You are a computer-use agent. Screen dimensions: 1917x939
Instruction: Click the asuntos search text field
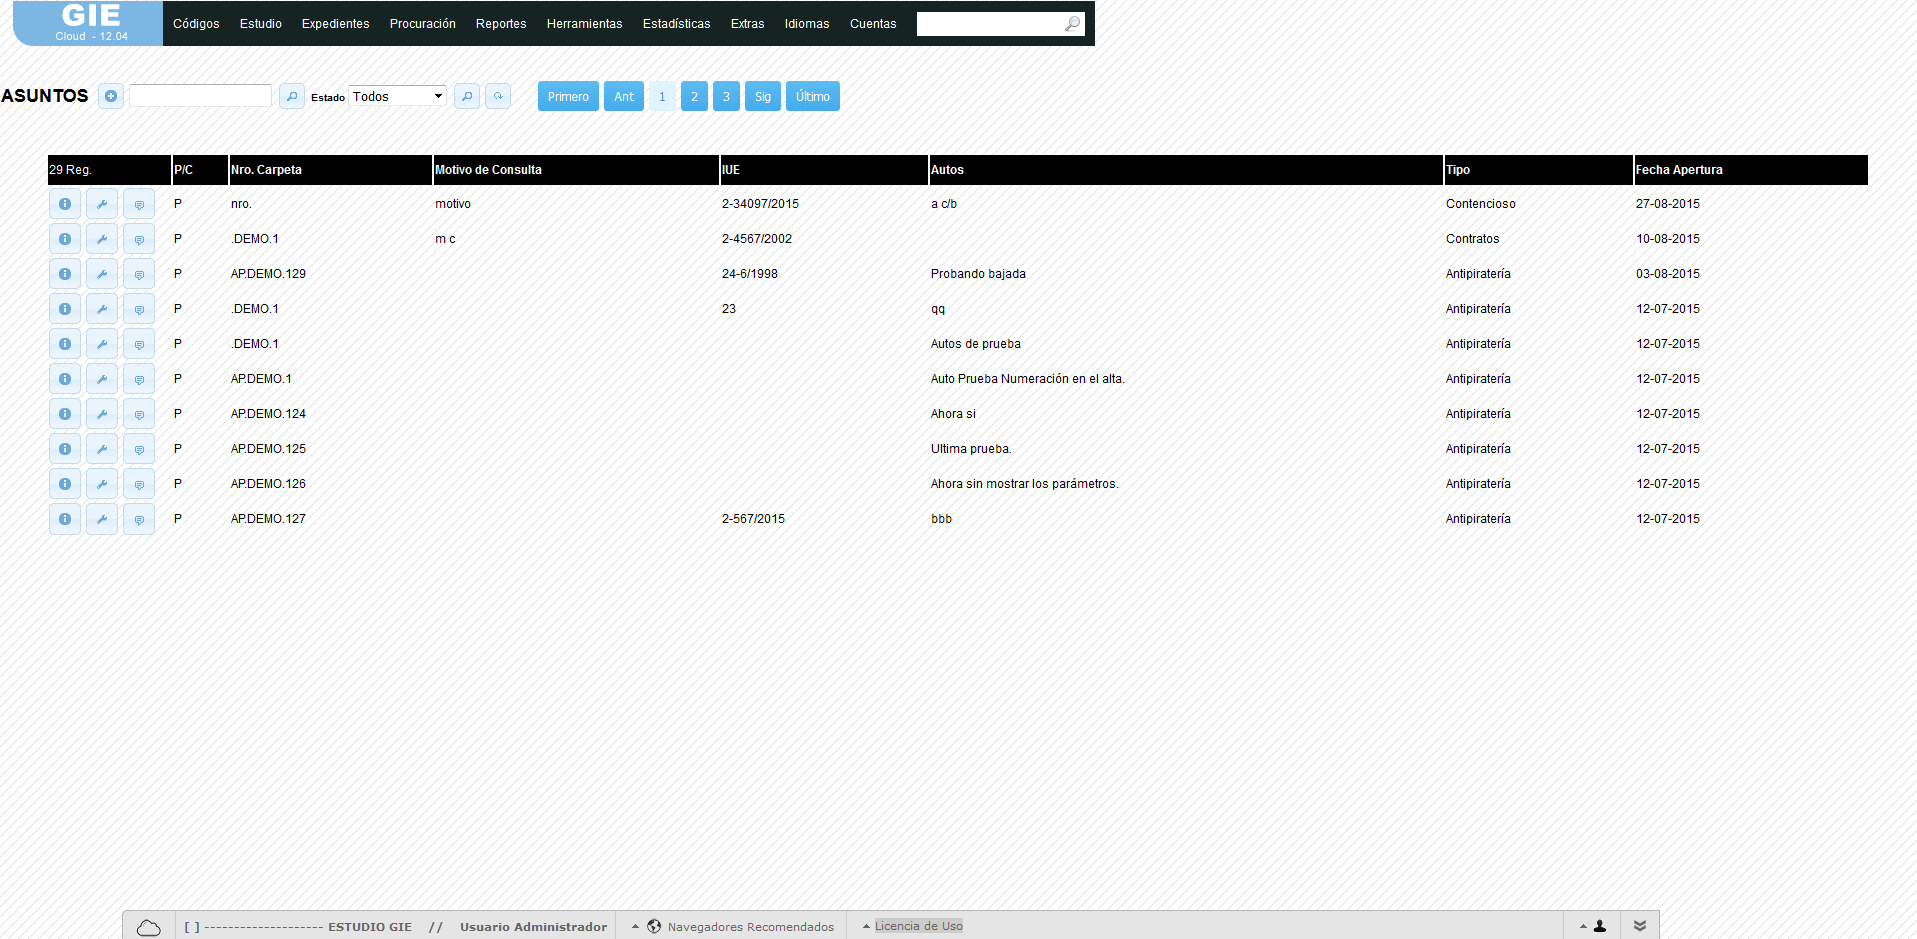(x=201, y=95)
